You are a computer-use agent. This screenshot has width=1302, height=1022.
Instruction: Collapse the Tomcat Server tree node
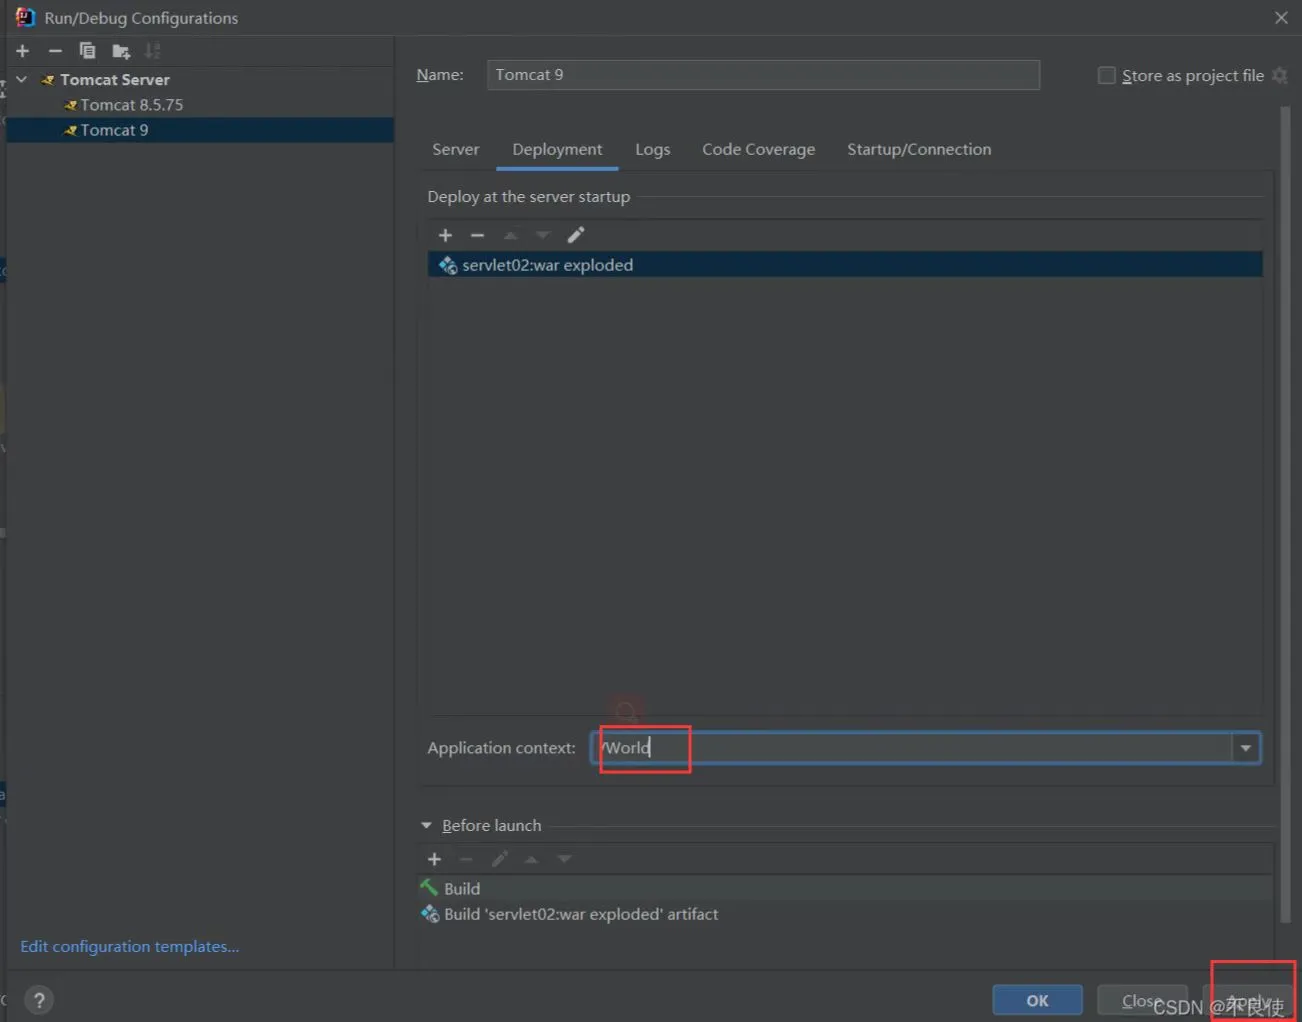pyautogui.click(x=22, y=79)
